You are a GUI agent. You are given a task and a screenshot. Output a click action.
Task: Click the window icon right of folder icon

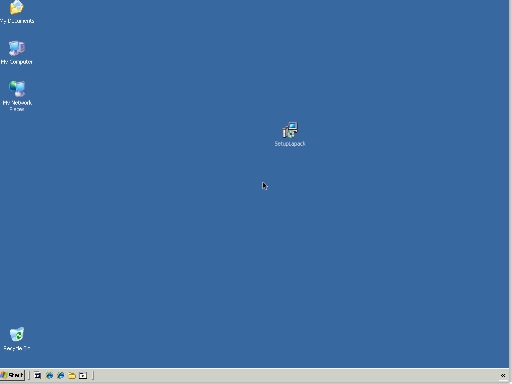(x=83, y=376)
